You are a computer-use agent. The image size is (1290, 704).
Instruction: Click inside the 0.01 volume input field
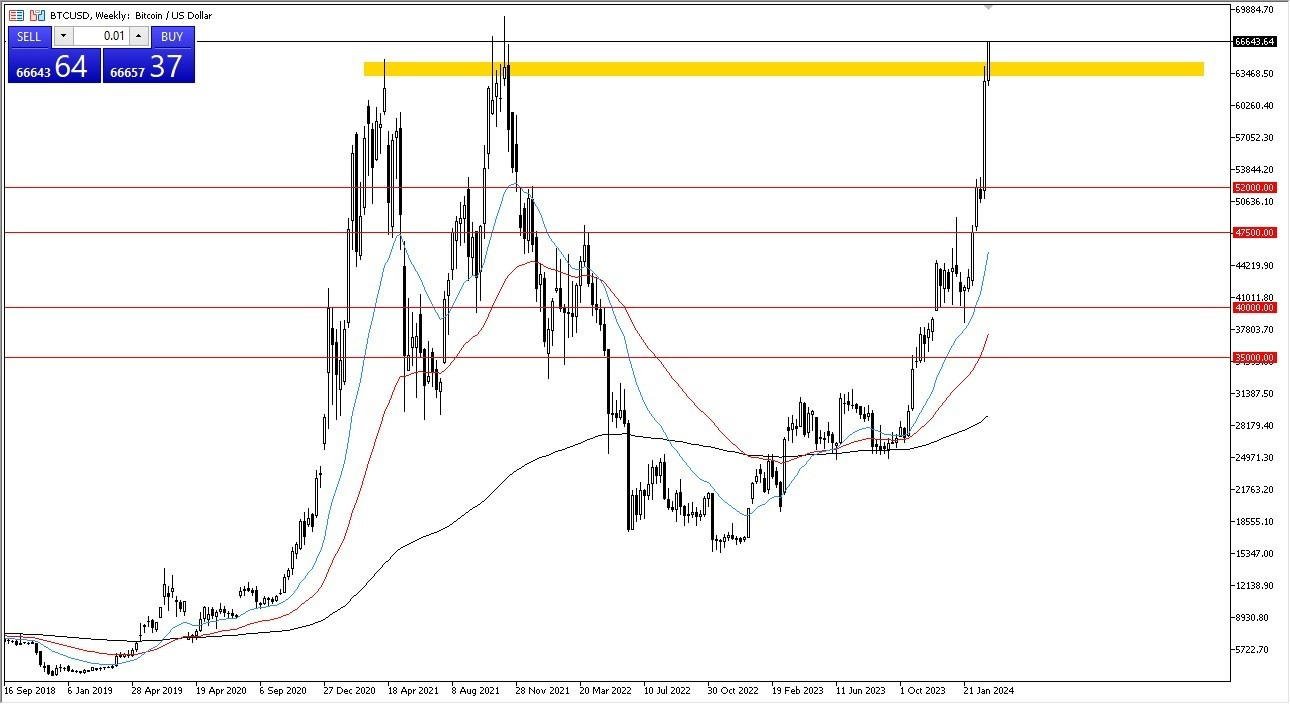pos(100,36)
